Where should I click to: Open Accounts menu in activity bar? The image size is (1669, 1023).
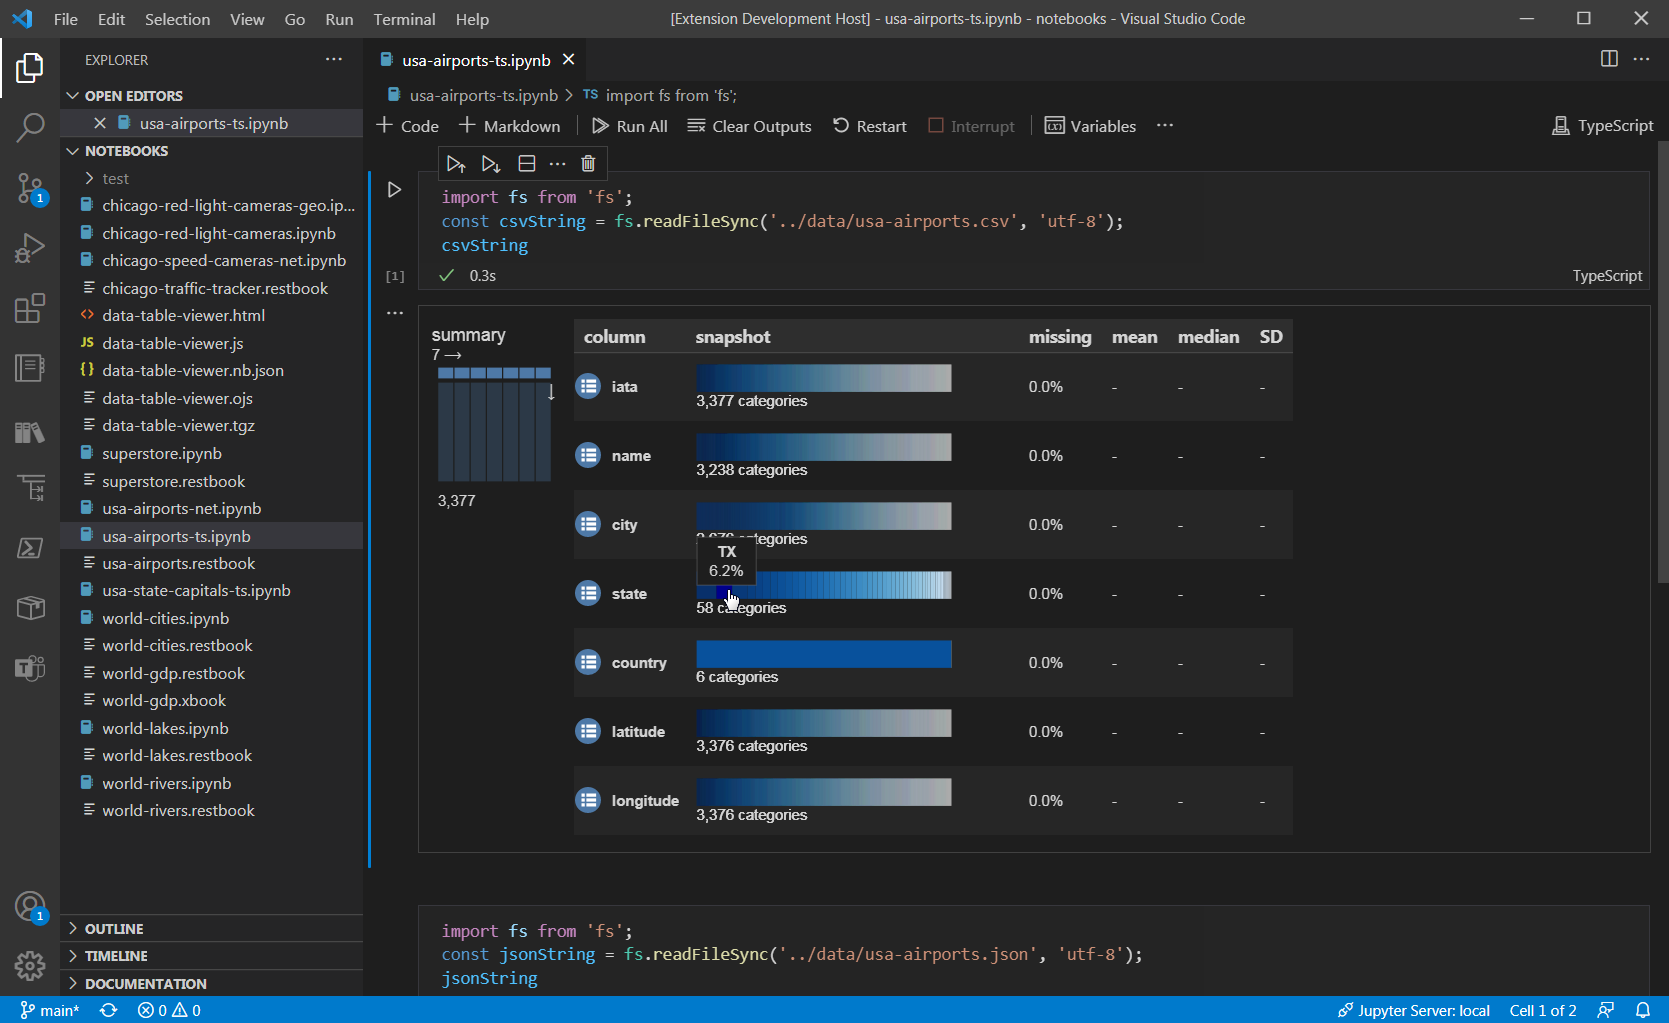click(x=30, y=907)
